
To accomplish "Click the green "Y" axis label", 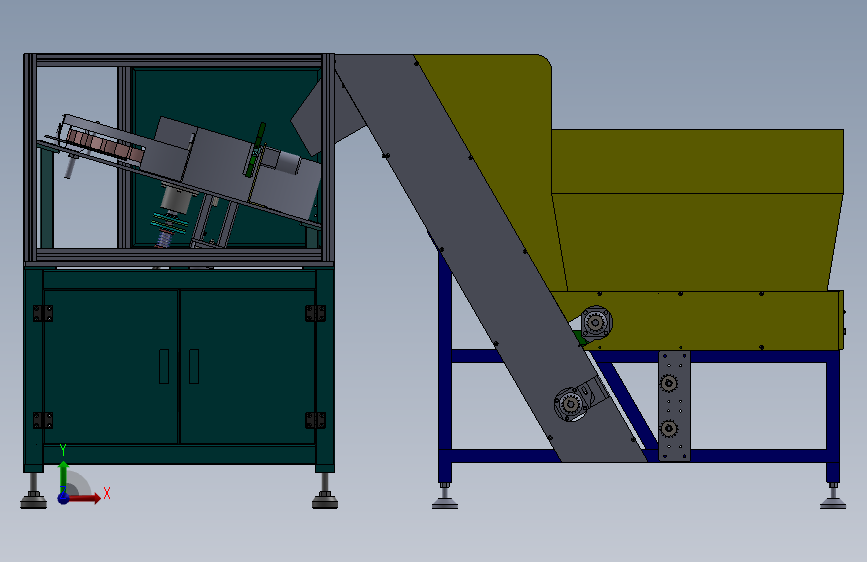I will pos(63,450).
